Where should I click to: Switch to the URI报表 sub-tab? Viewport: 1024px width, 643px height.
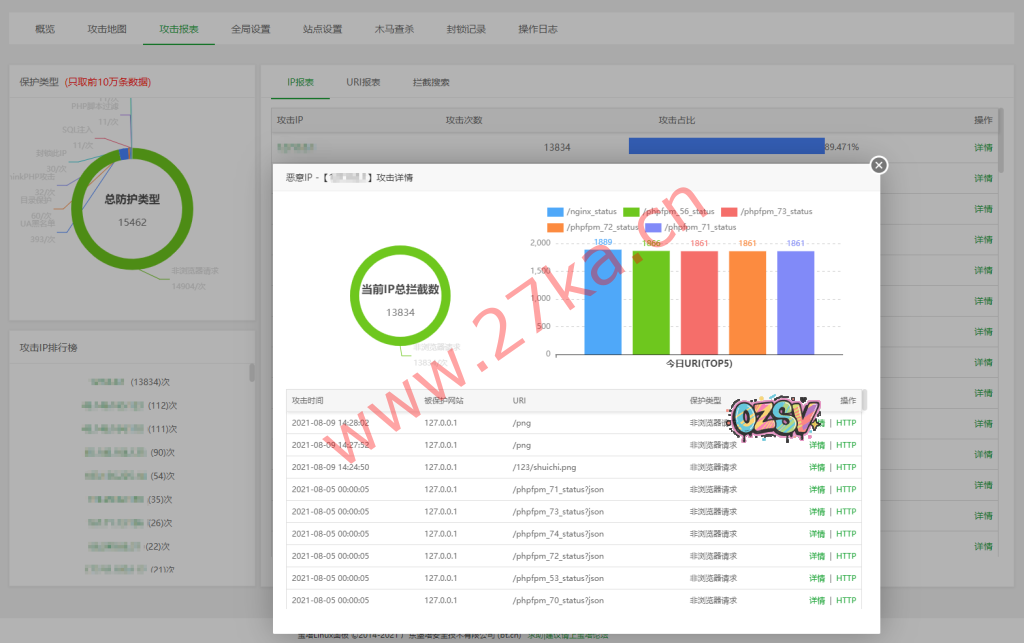363,82
